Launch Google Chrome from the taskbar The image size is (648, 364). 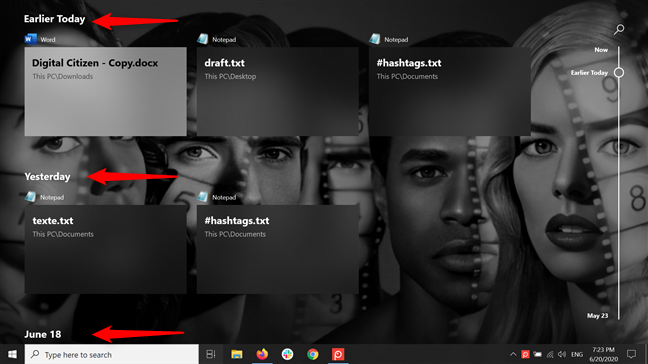pos(313,354)
